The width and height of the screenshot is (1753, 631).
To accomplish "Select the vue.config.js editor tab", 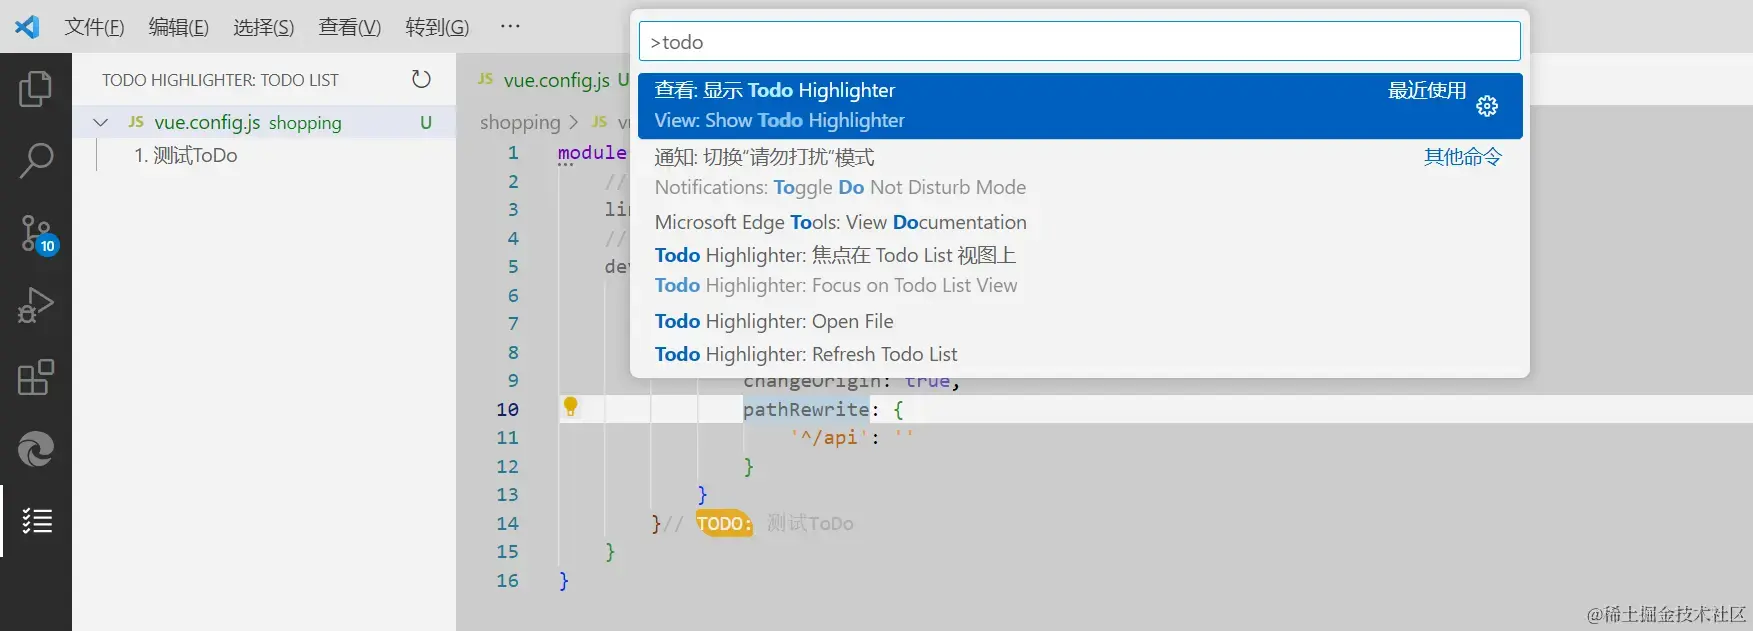I will coord(555,80).
